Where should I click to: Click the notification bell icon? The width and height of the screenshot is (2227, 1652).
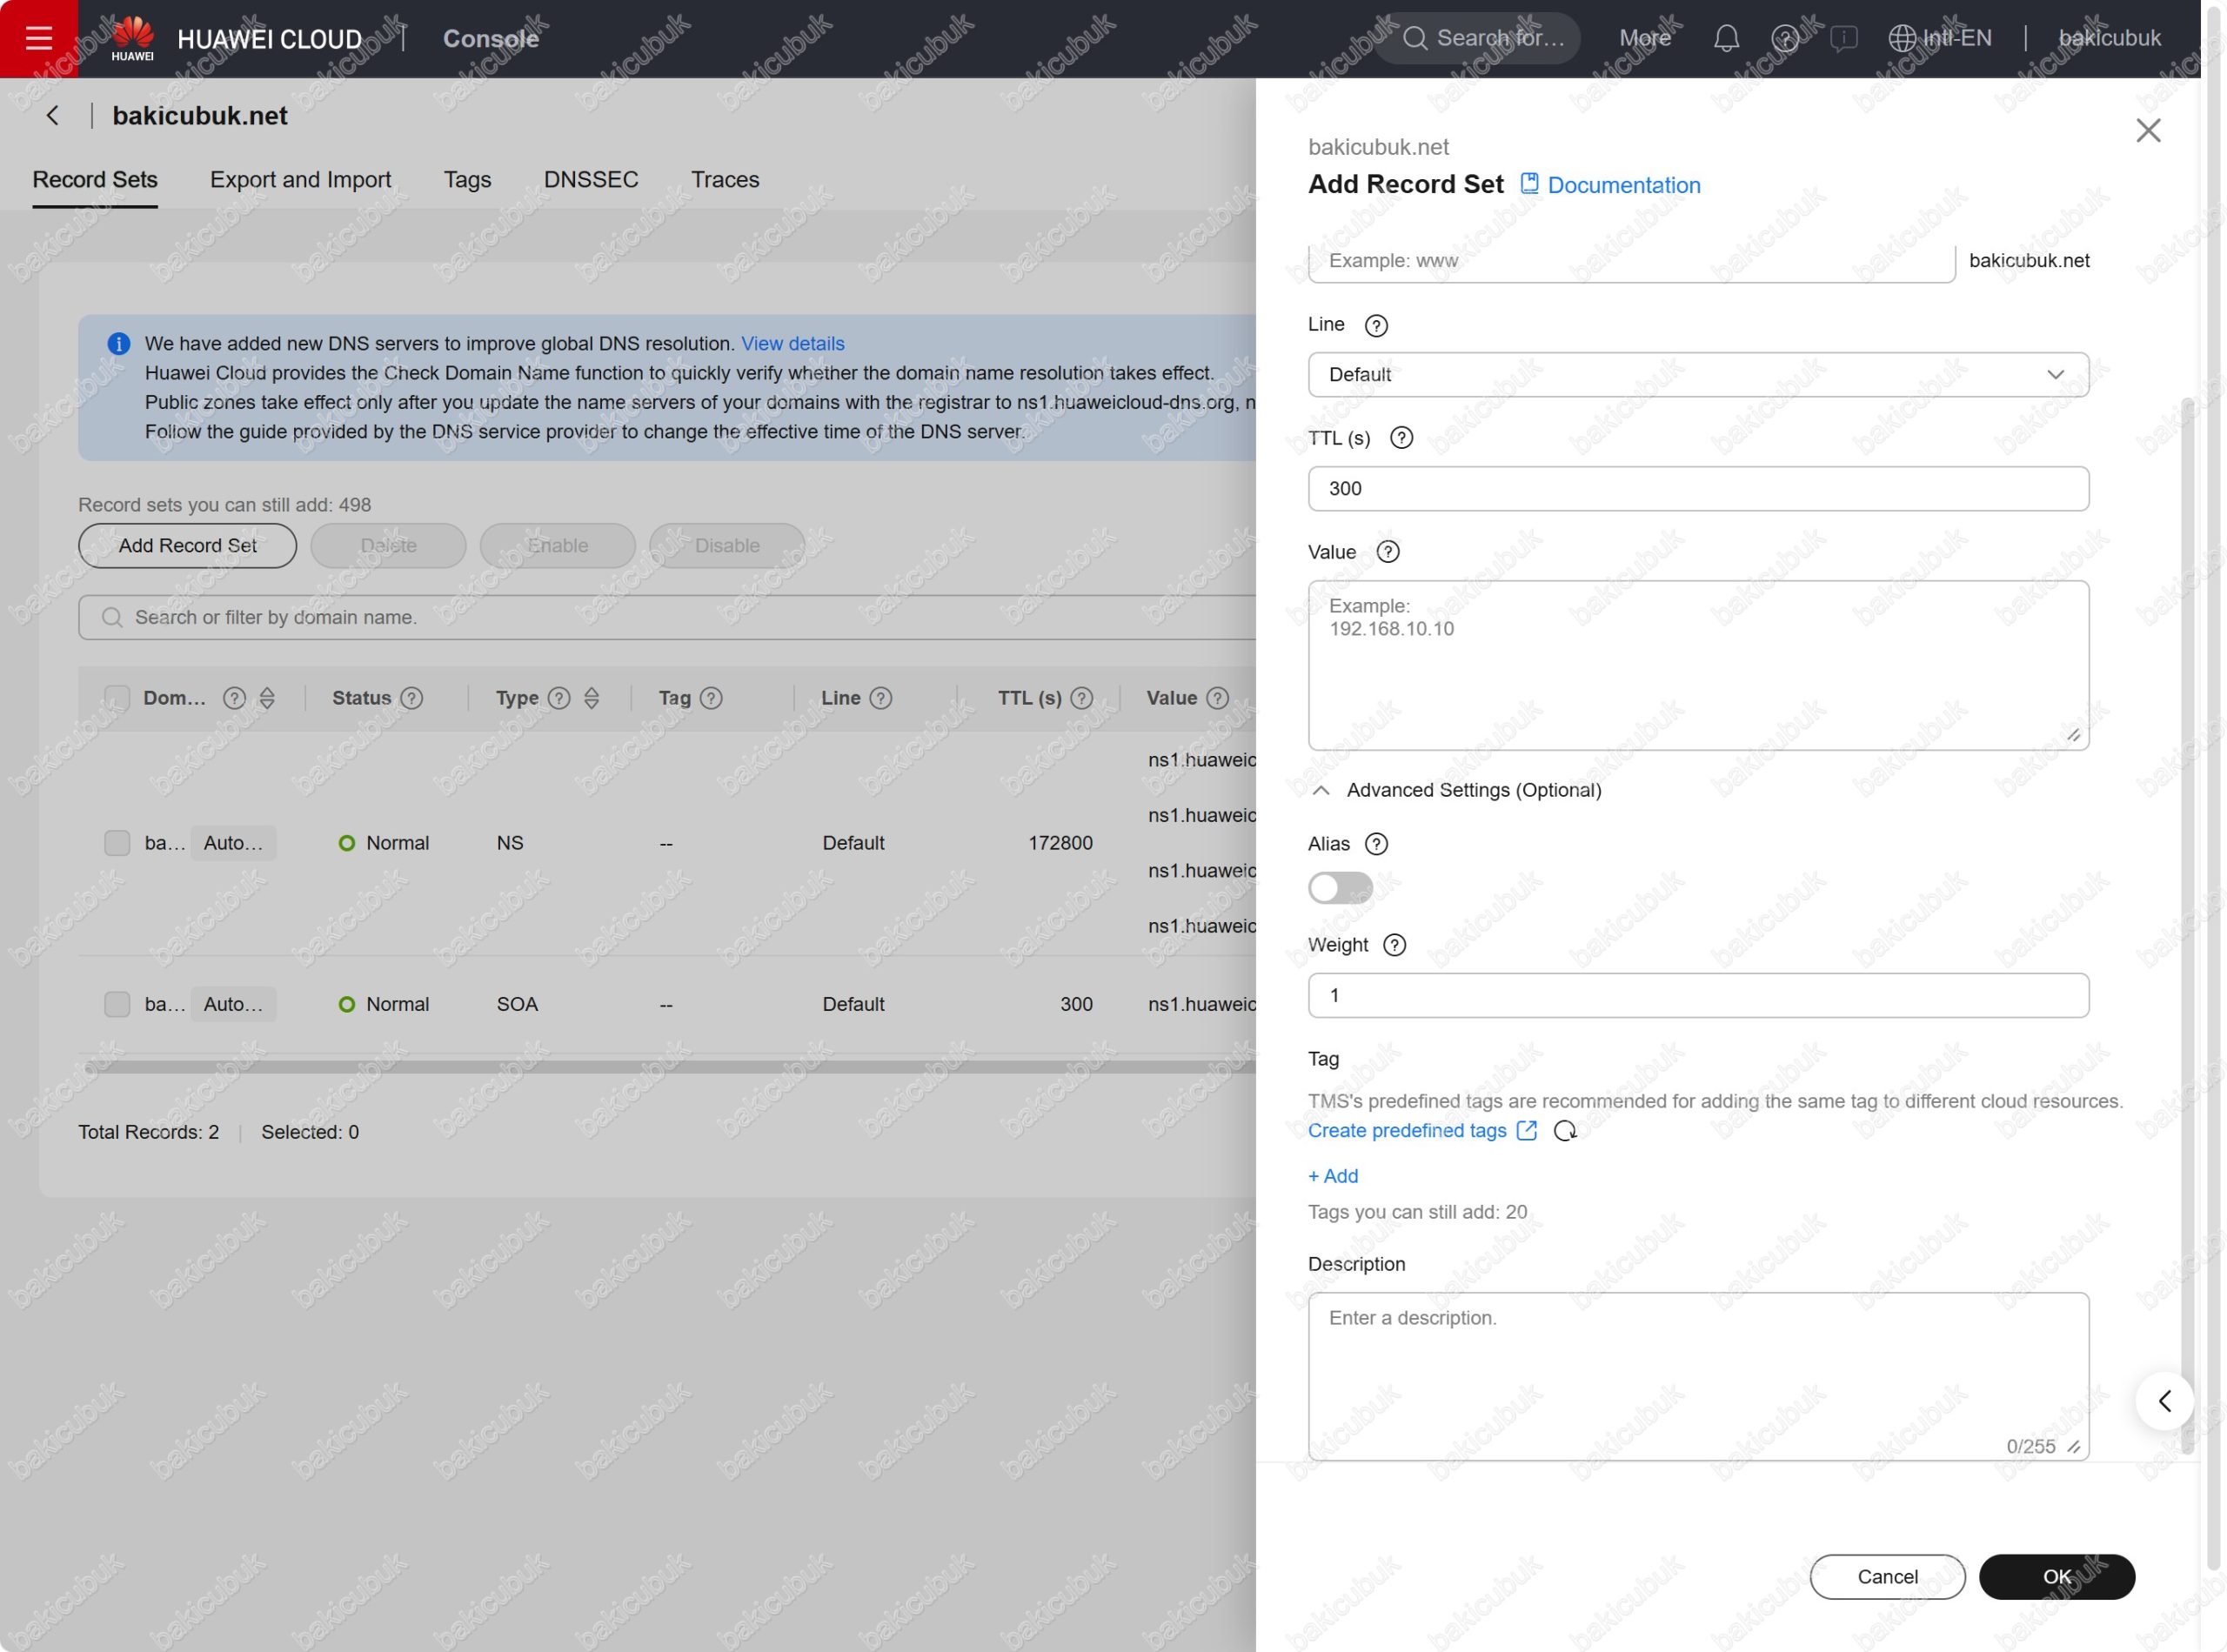[x=1726, y=39]
